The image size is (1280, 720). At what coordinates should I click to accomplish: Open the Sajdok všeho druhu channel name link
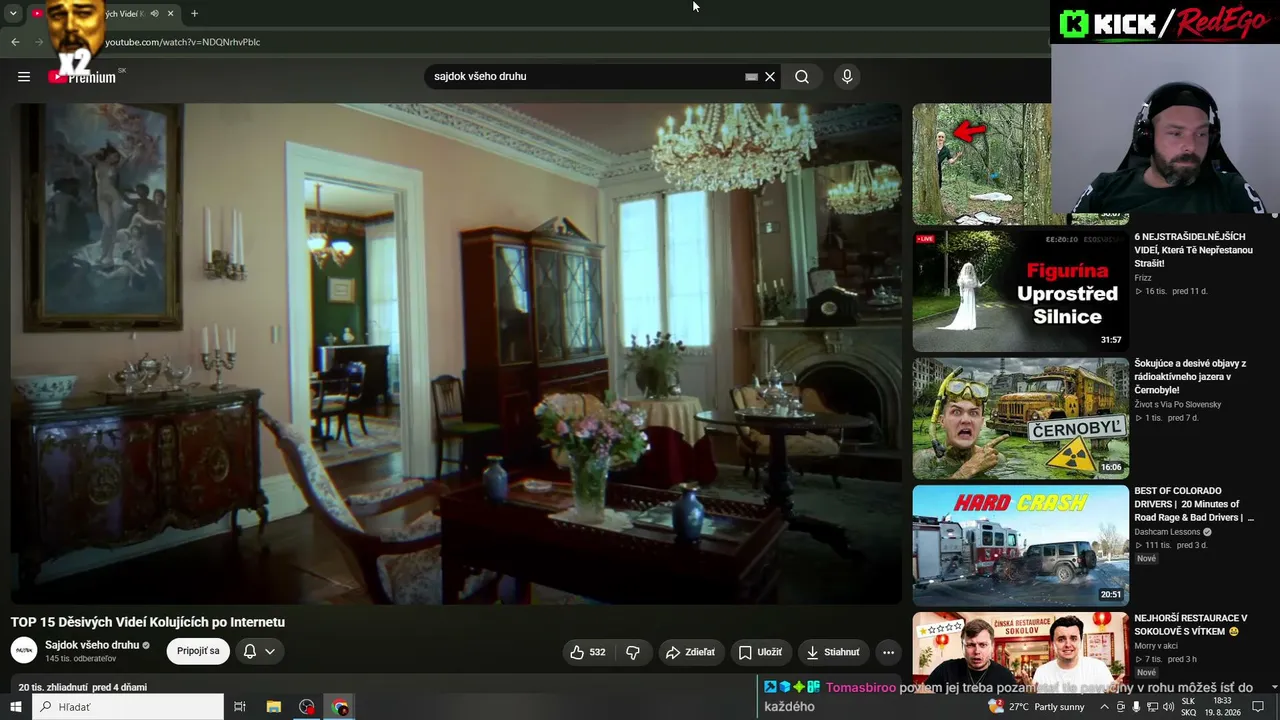click(x=92, y=645)
